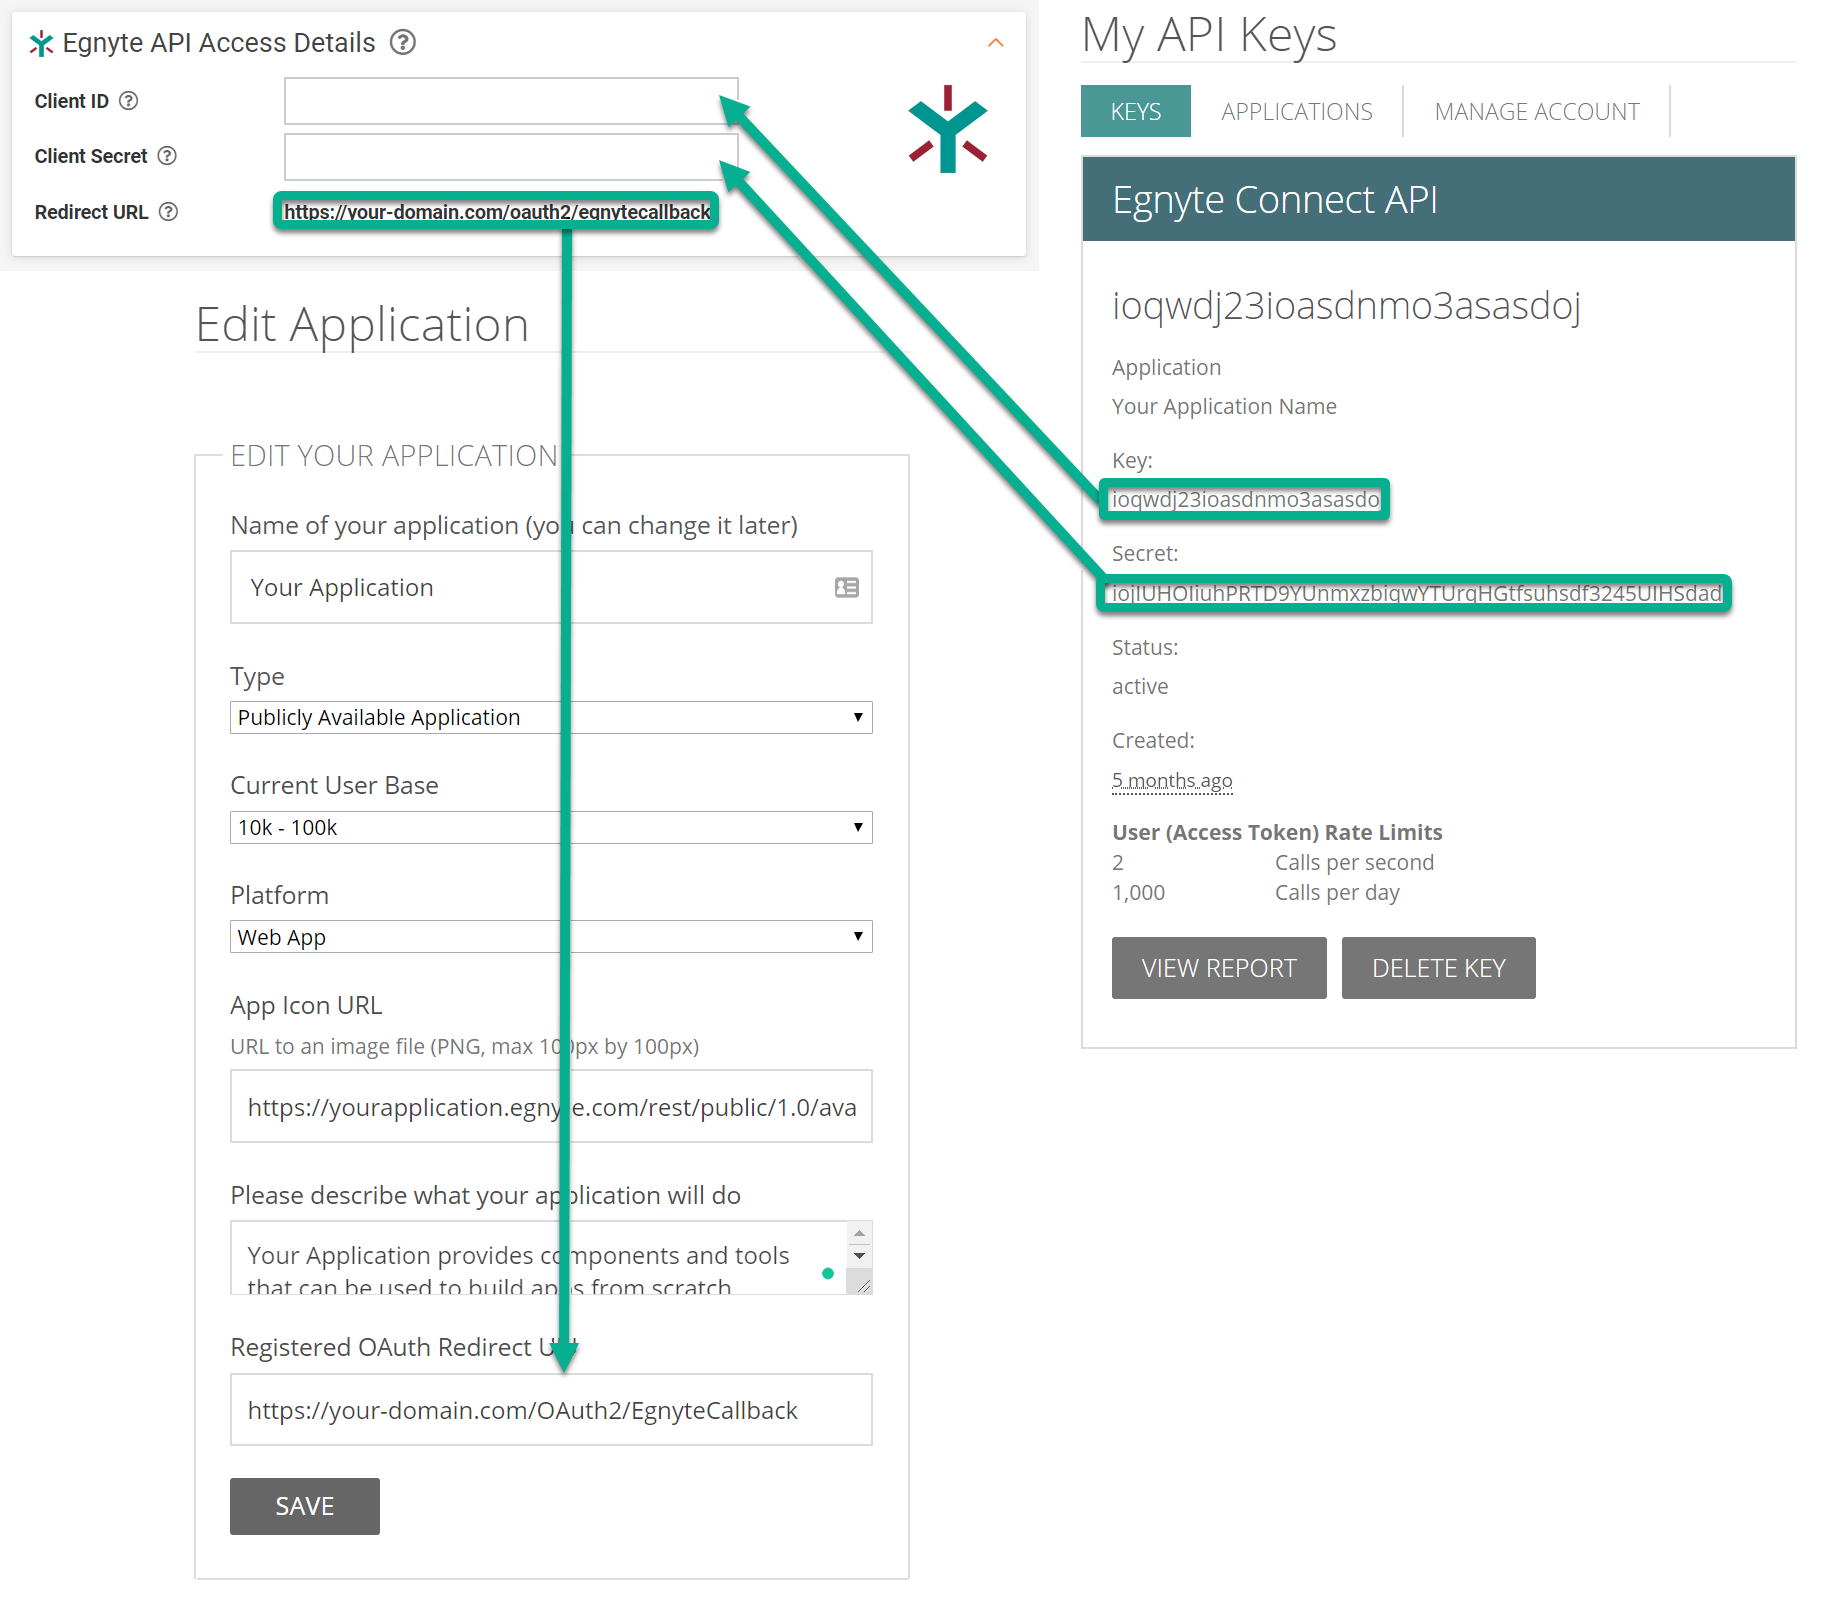Click the key title ioqwdj23ioasdnmo3asasdoj
1826x1606 pixels.
(1346, 306)
